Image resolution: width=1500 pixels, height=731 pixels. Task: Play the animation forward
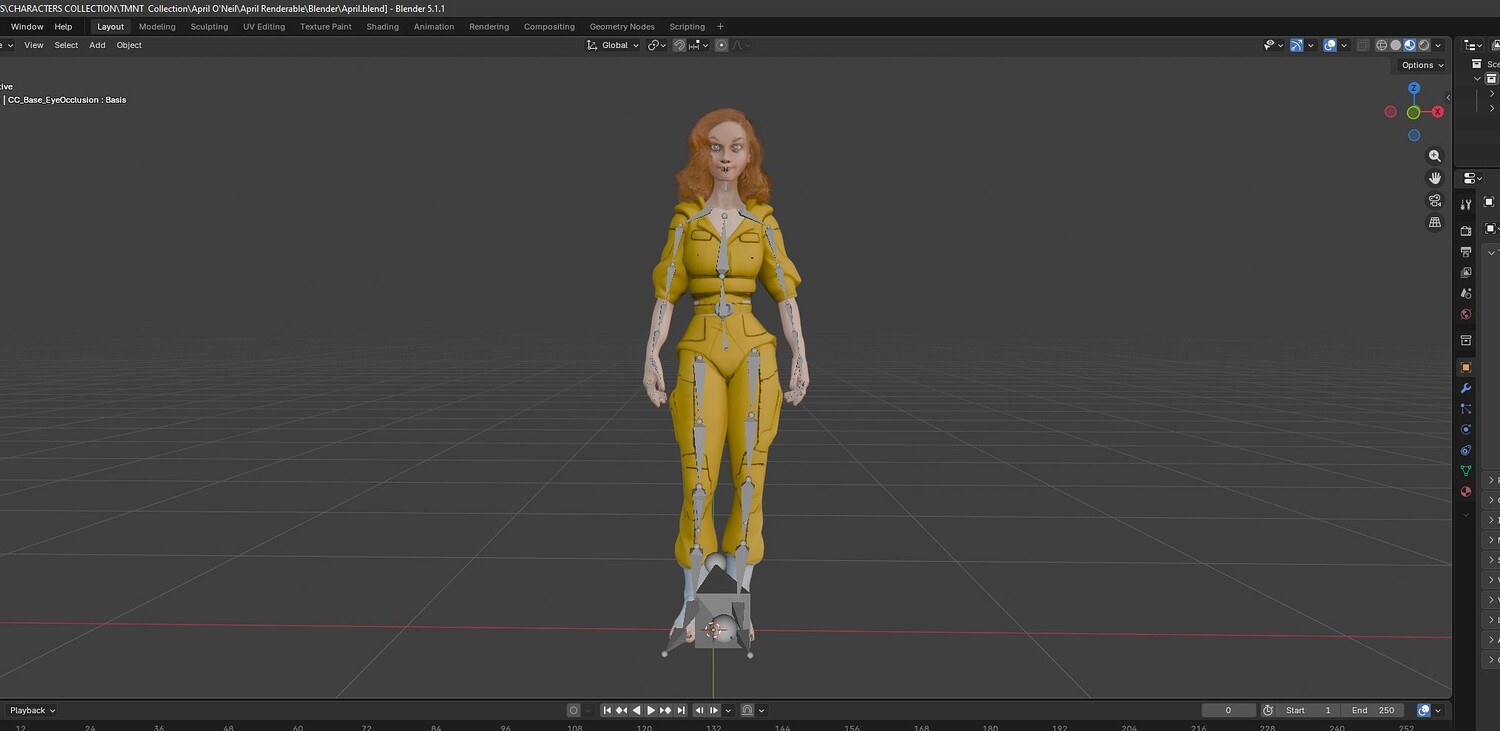[651, 710]
